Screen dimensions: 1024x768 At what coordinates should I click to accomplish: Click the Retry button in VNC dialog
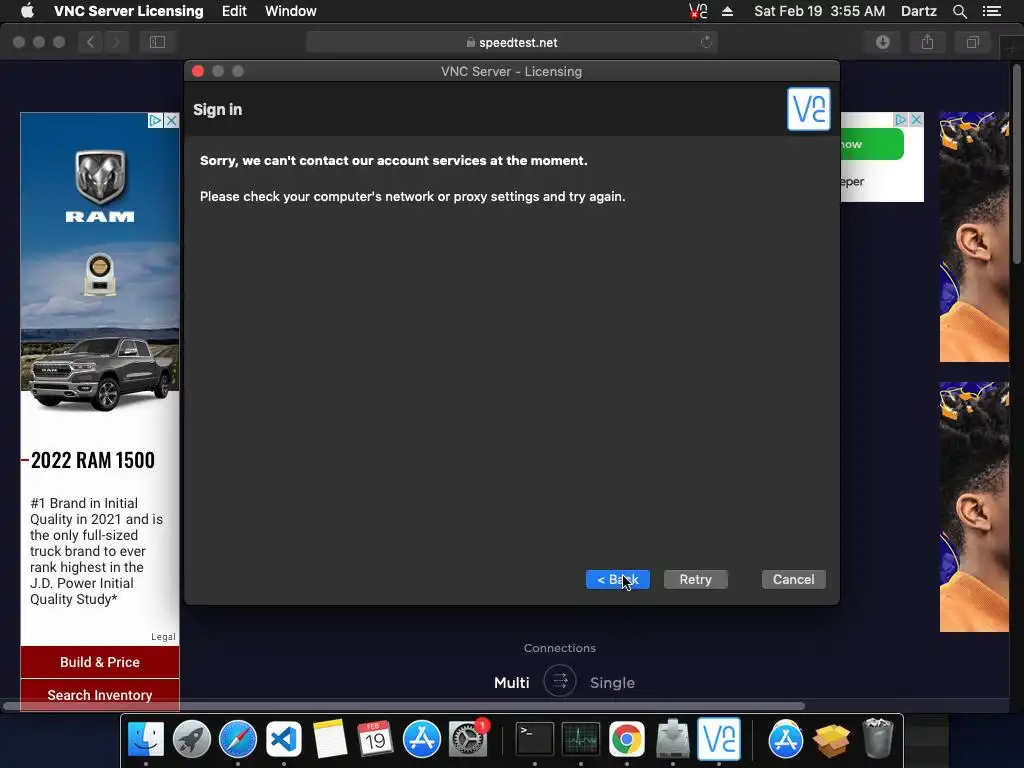click(696, 579)
